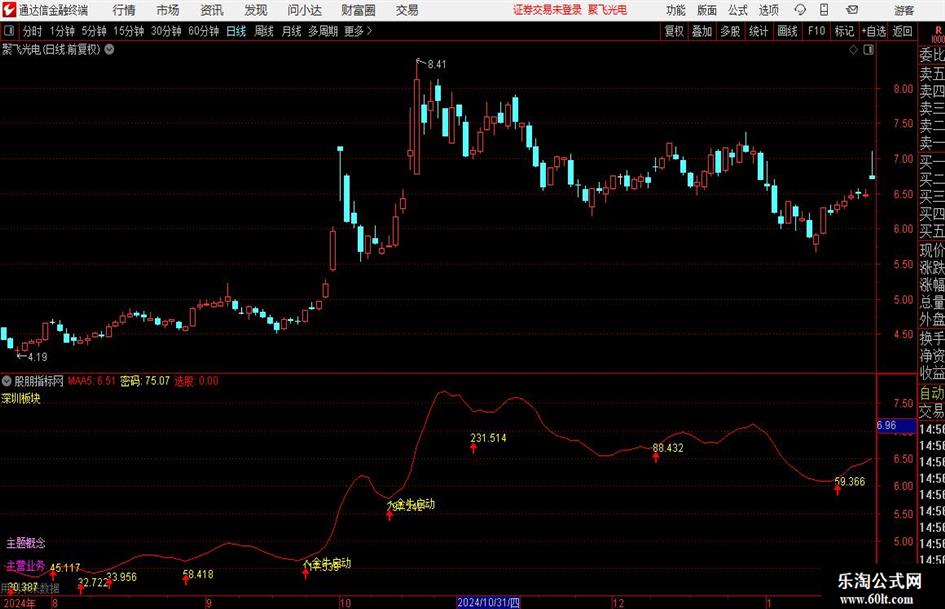
Task: Open the 行情 menu
Action: (124, 10)
